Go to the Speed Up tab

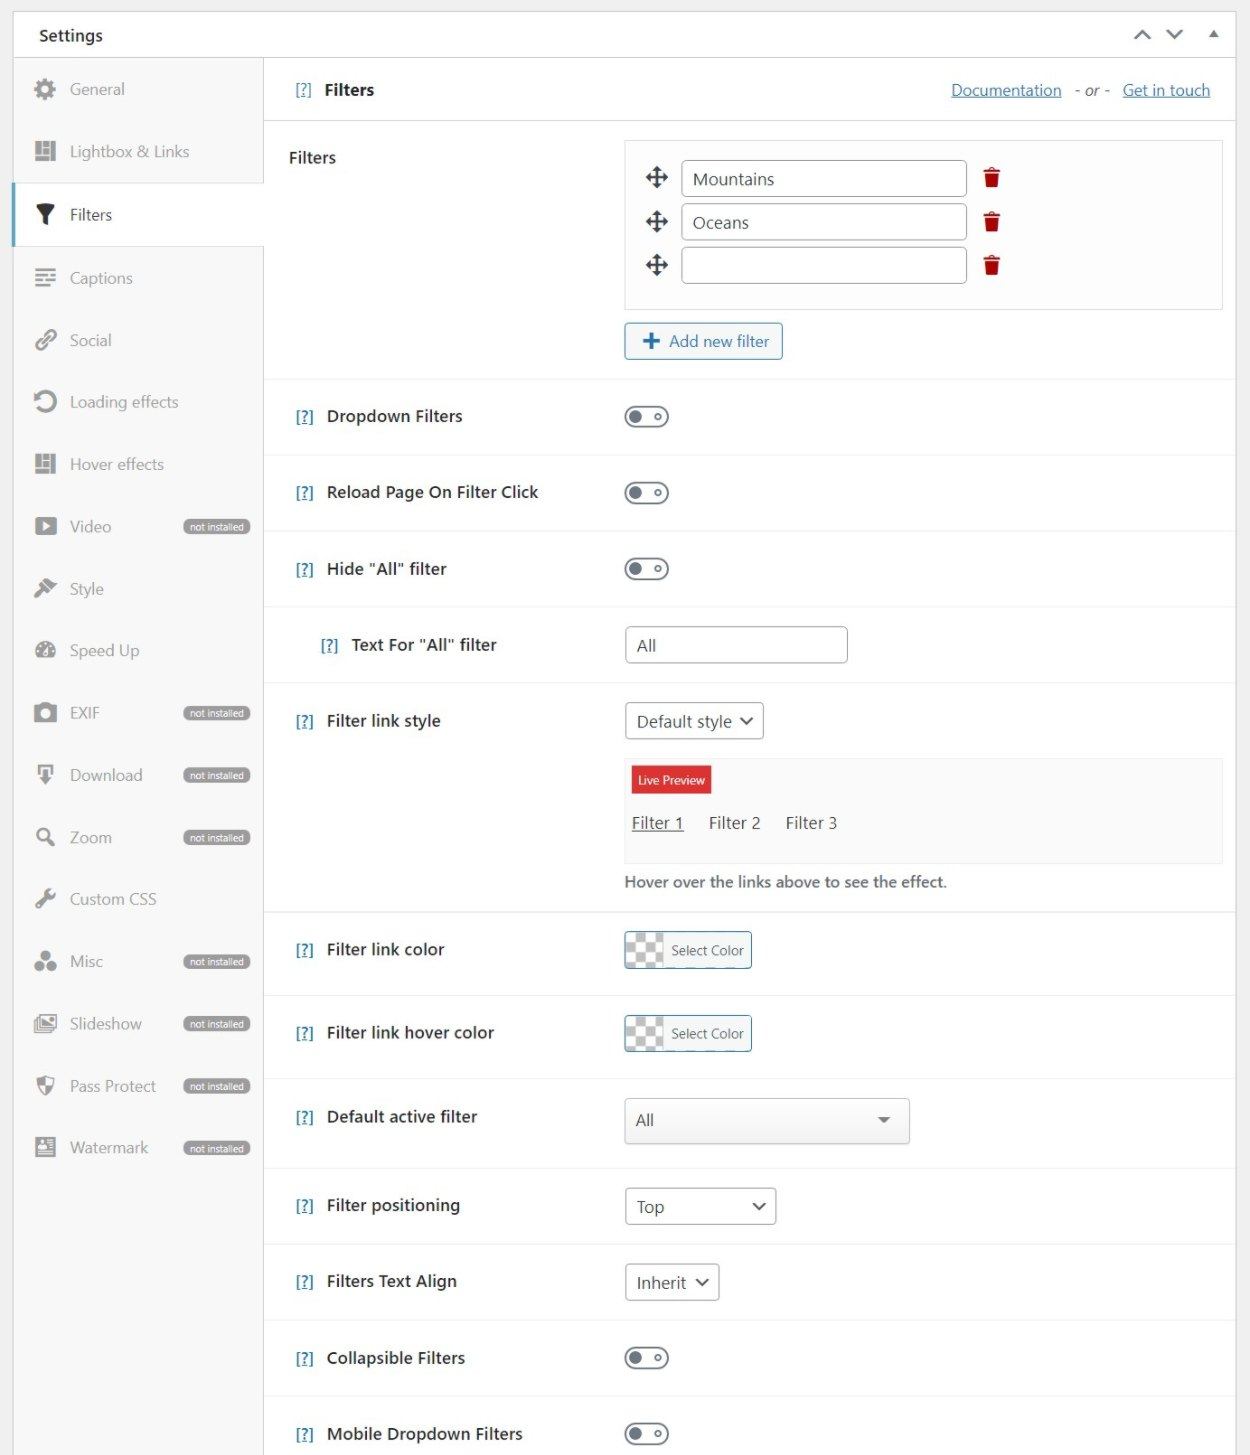(138, 650)
